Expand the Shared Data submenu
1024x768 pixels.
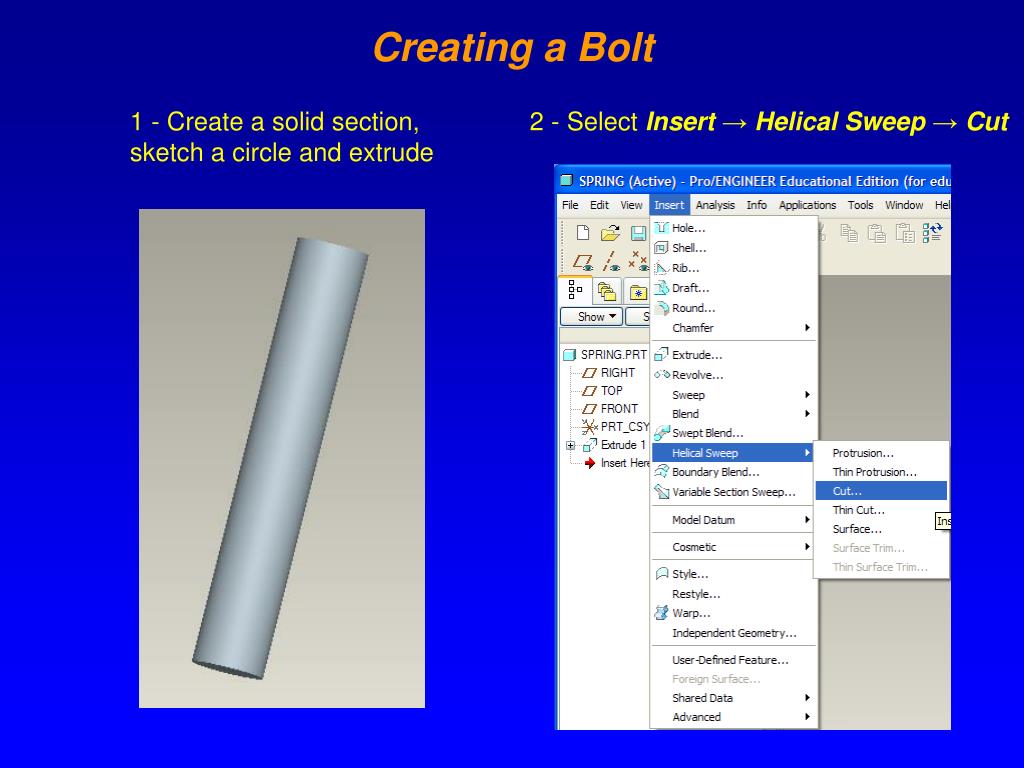tap(735, 697)
